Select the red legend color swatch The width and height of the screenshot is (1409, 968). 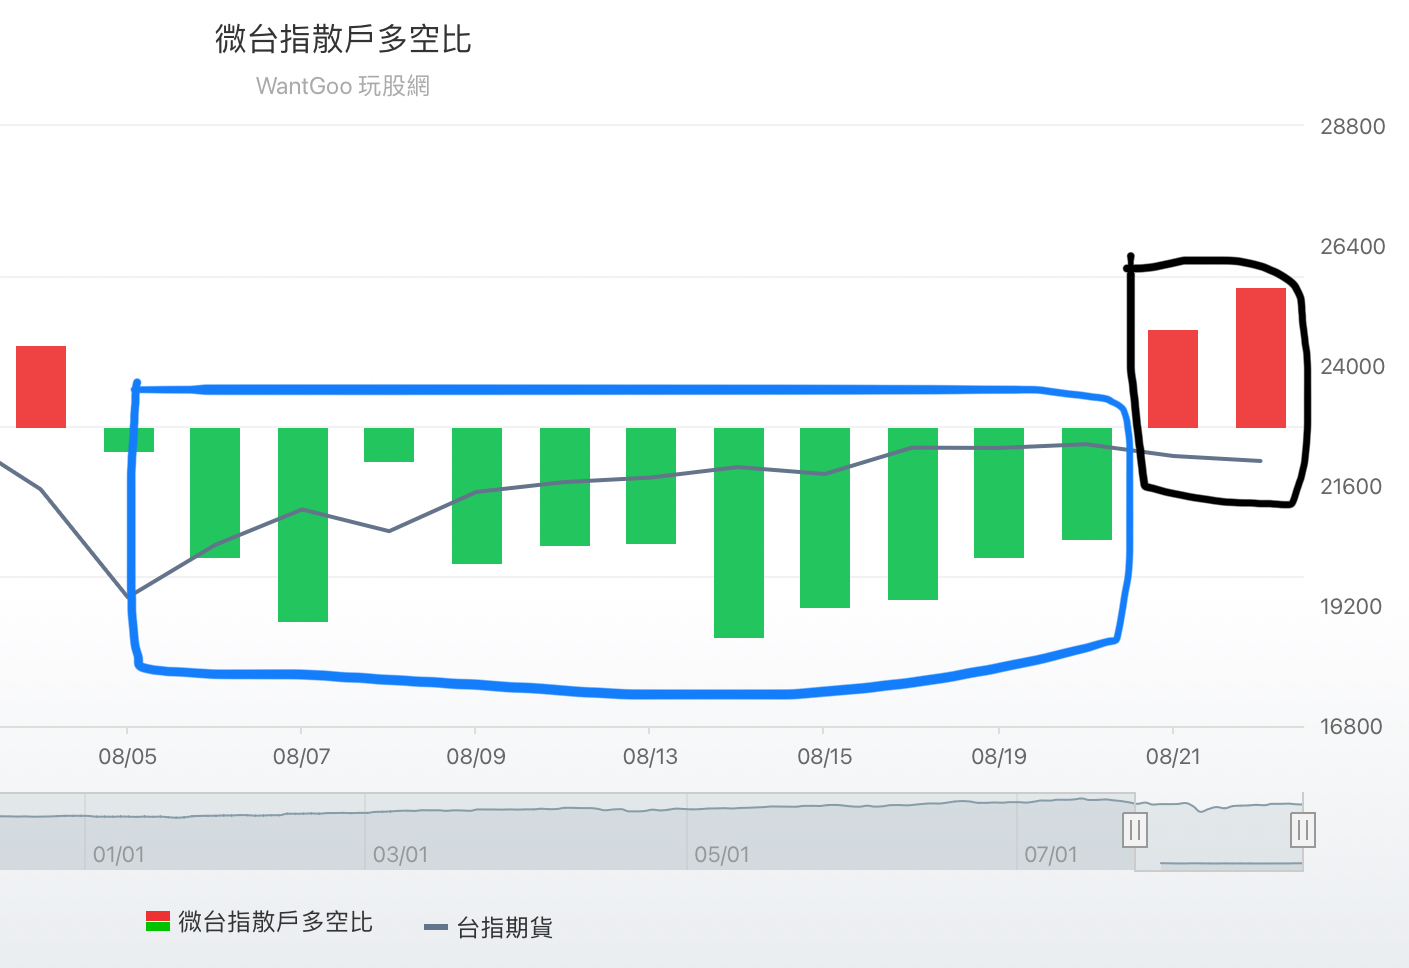(157, 917)
